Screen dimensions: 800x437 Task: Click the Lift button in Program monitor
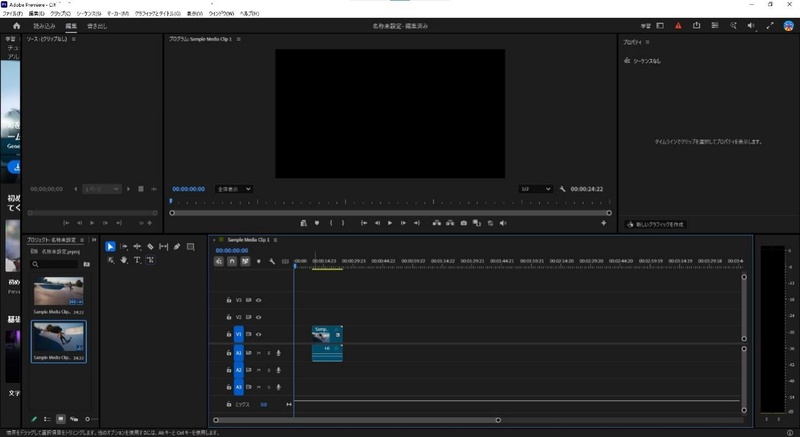[x=437, y=223]
